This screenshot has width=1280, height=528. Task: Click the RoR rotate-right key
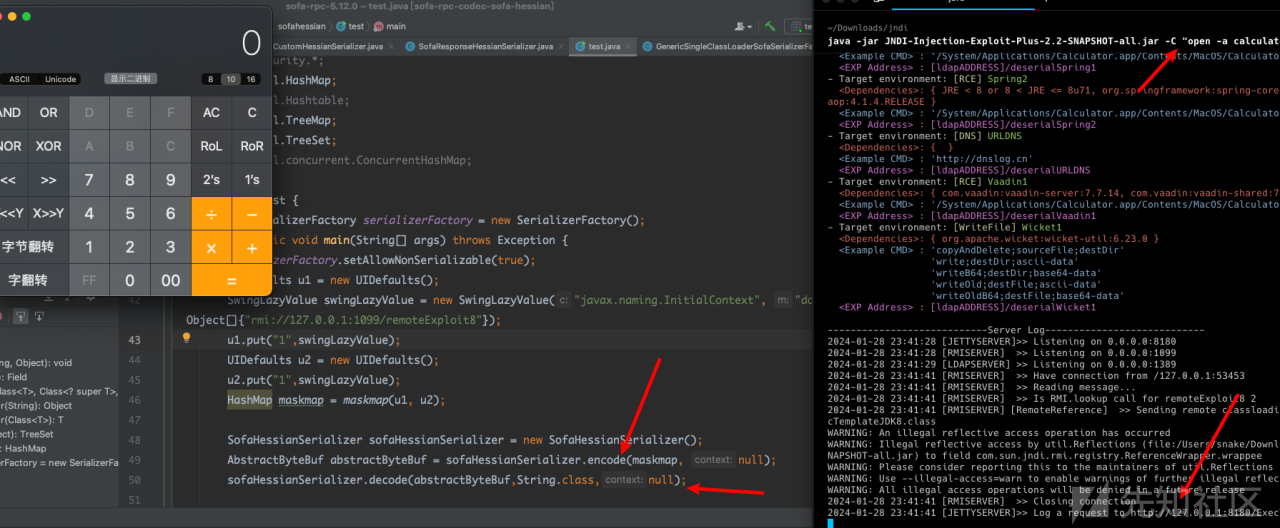252,146
